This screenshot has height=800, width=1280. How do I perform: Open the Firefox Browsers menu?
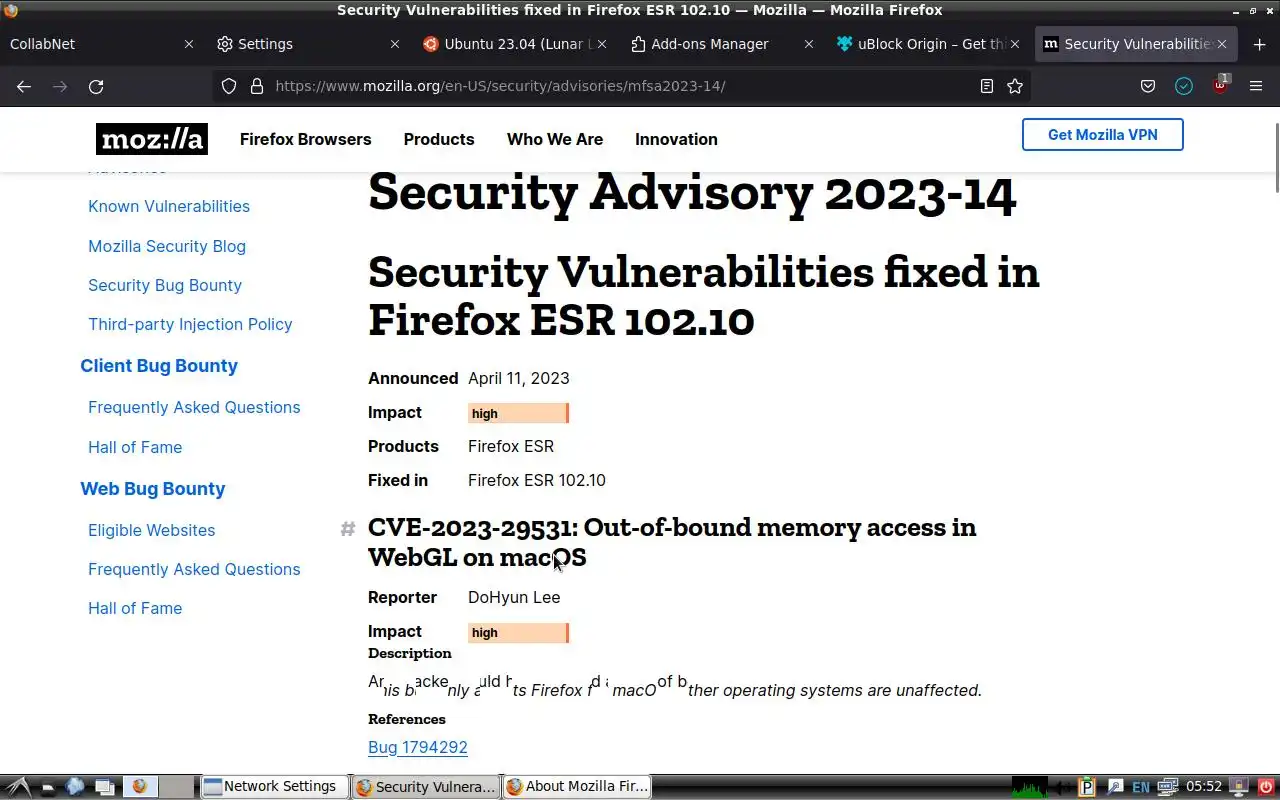[305, 139]
